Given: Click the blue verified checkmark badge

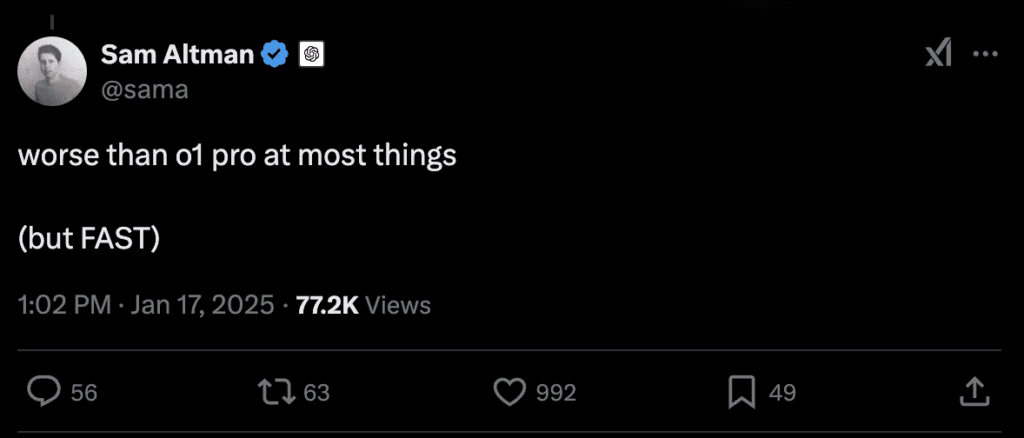Looking at the screenshot, I should point(275,55).
